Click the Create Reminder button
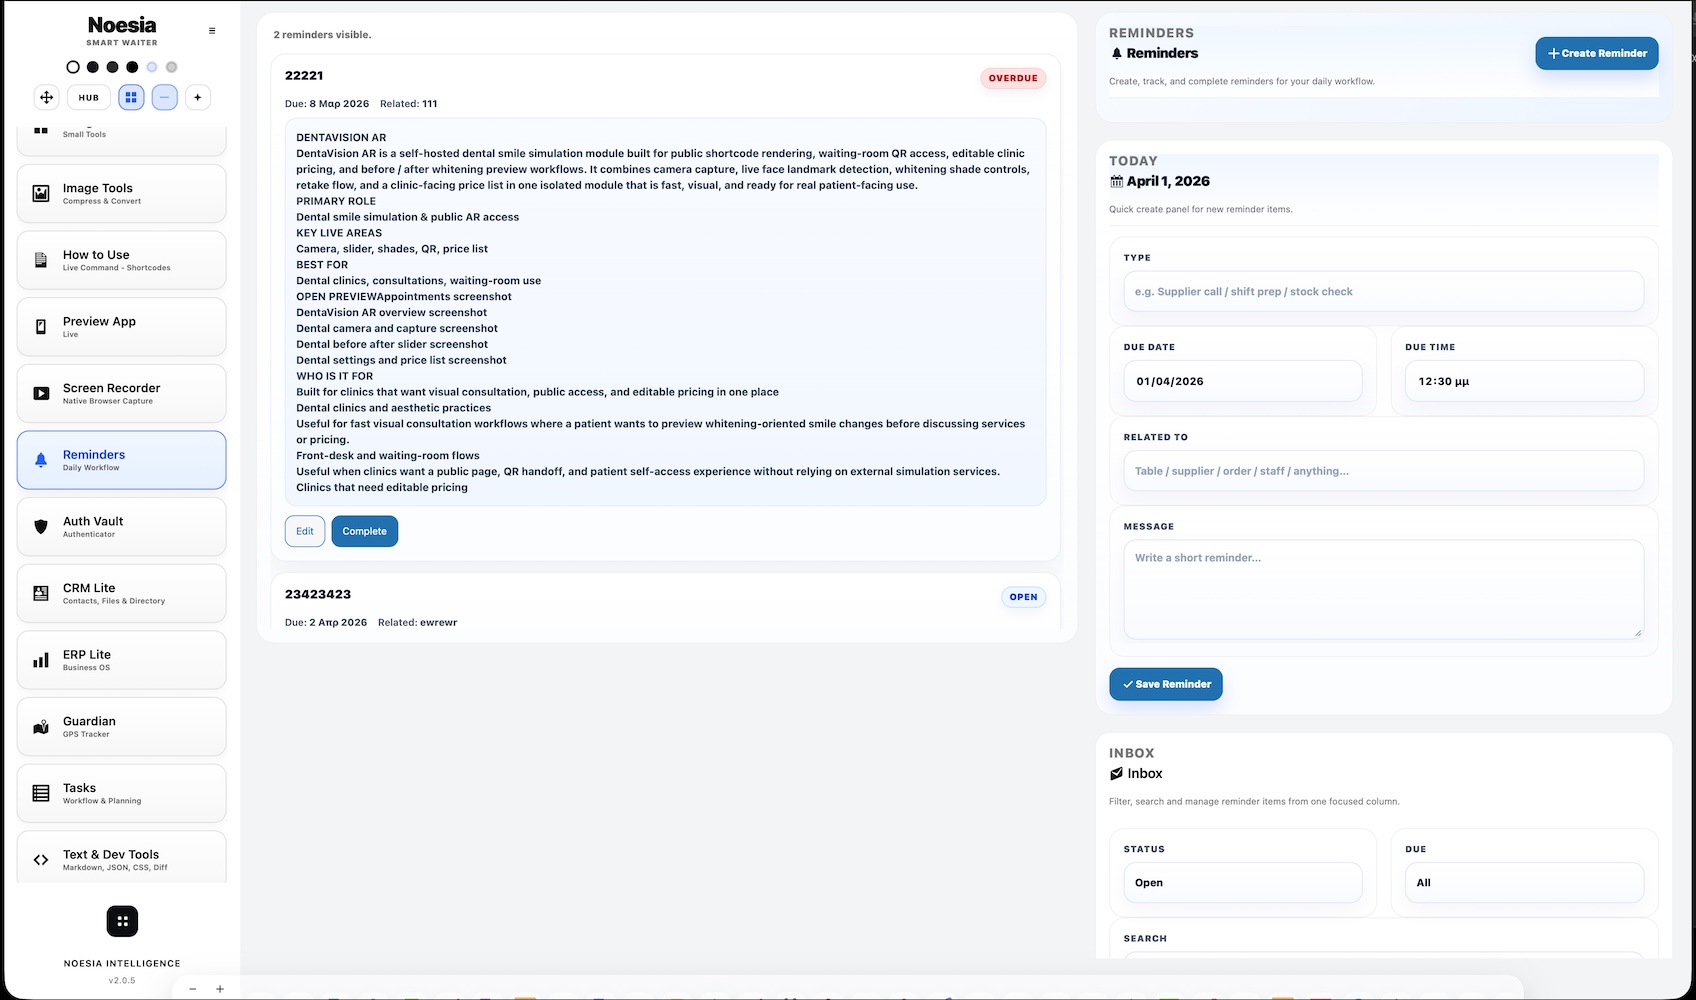The height and width of the screenshot is (1000, 1696). pos(1597,53)
